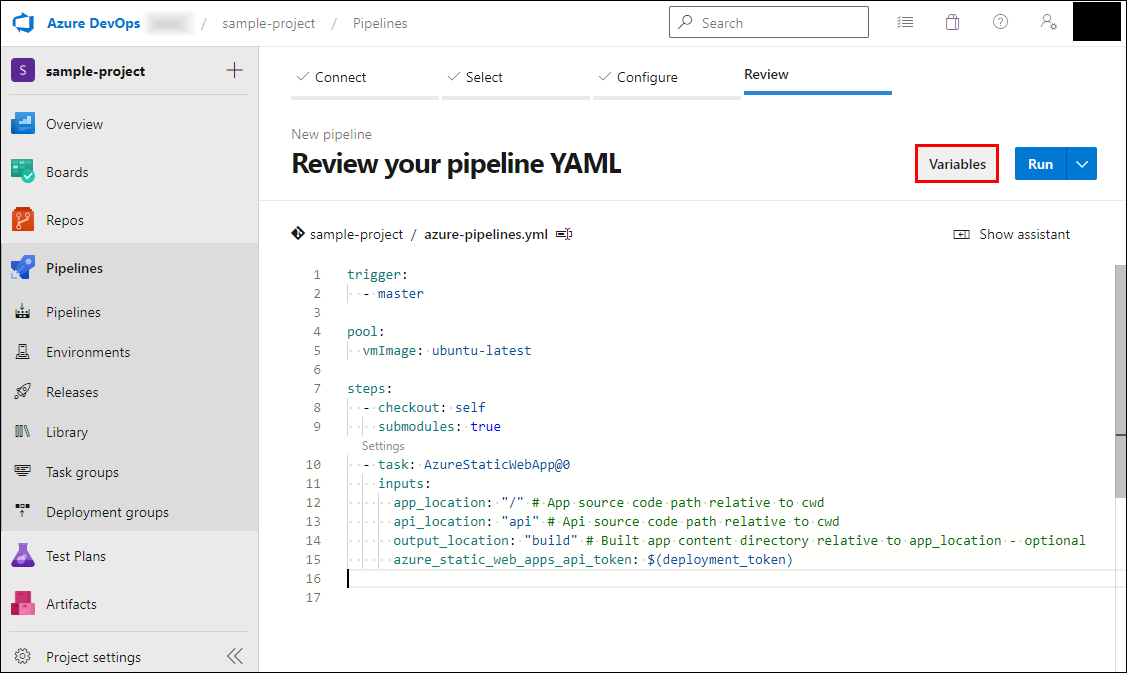Click the "submodules: true" line
Screen dimensions: 1127x673
click(440, 426)
